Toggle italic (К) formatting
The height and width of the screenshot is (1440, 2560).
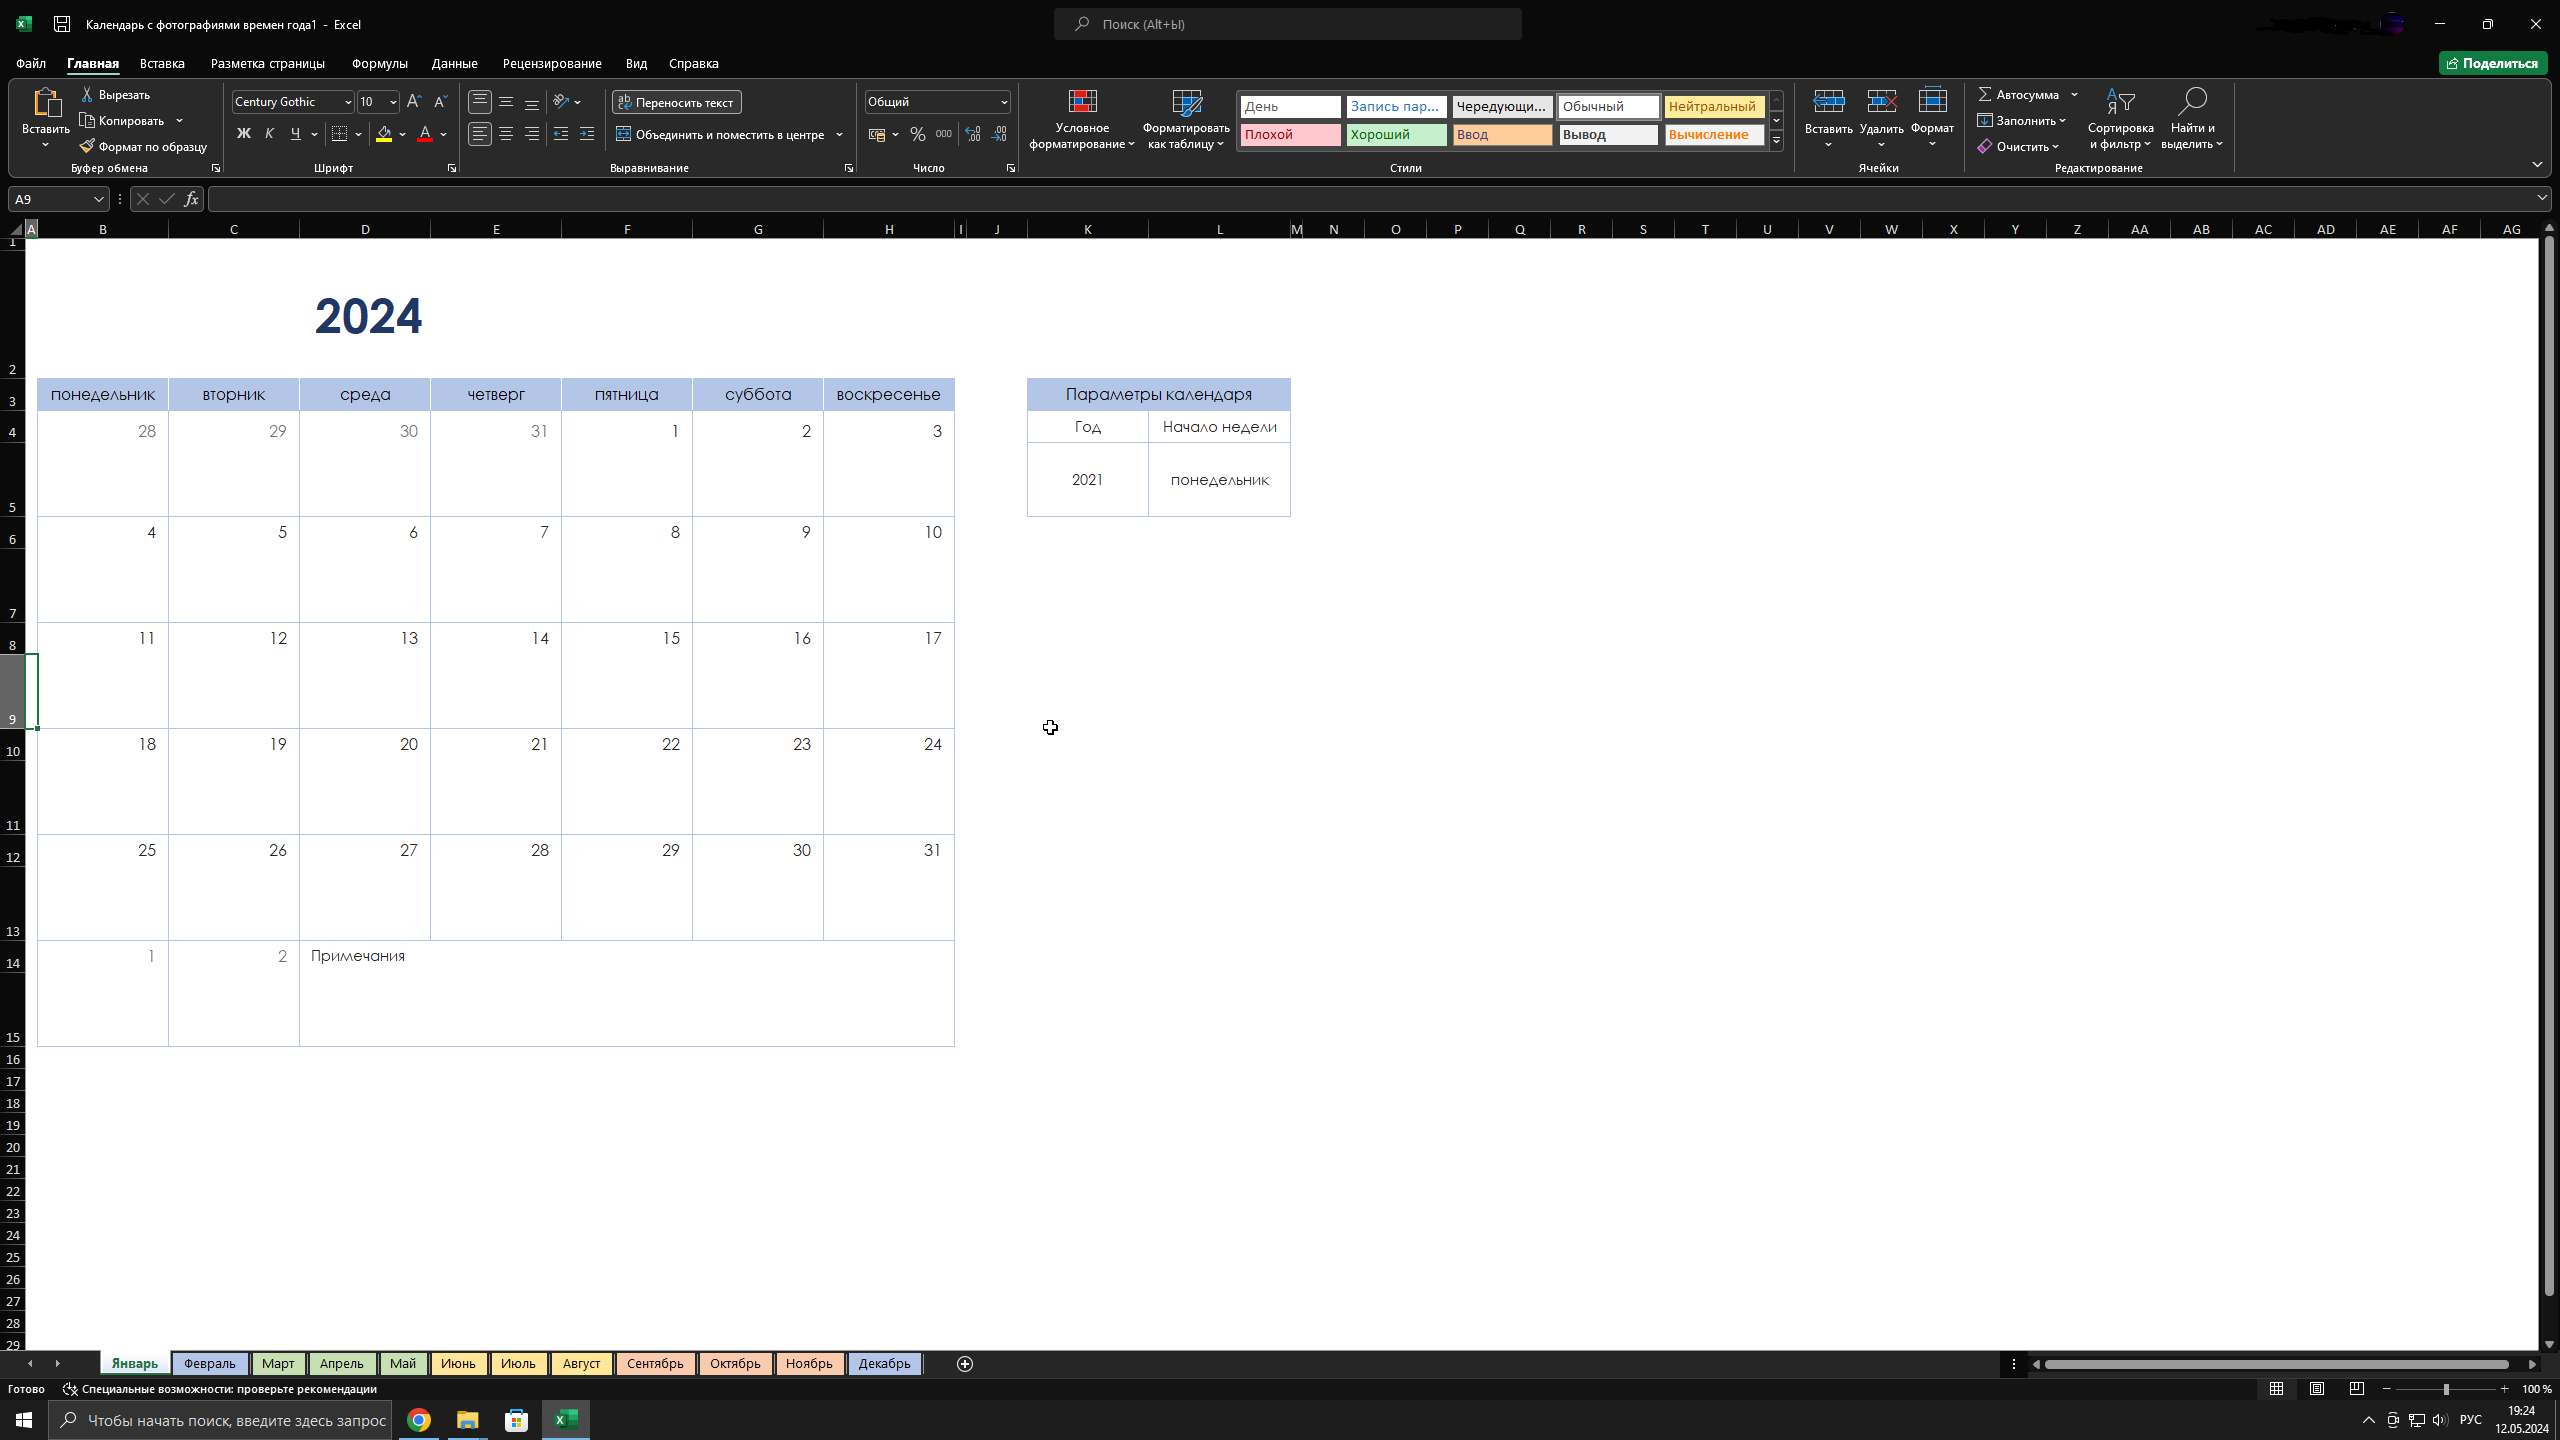pyautogui.click(x=269, y=134)
